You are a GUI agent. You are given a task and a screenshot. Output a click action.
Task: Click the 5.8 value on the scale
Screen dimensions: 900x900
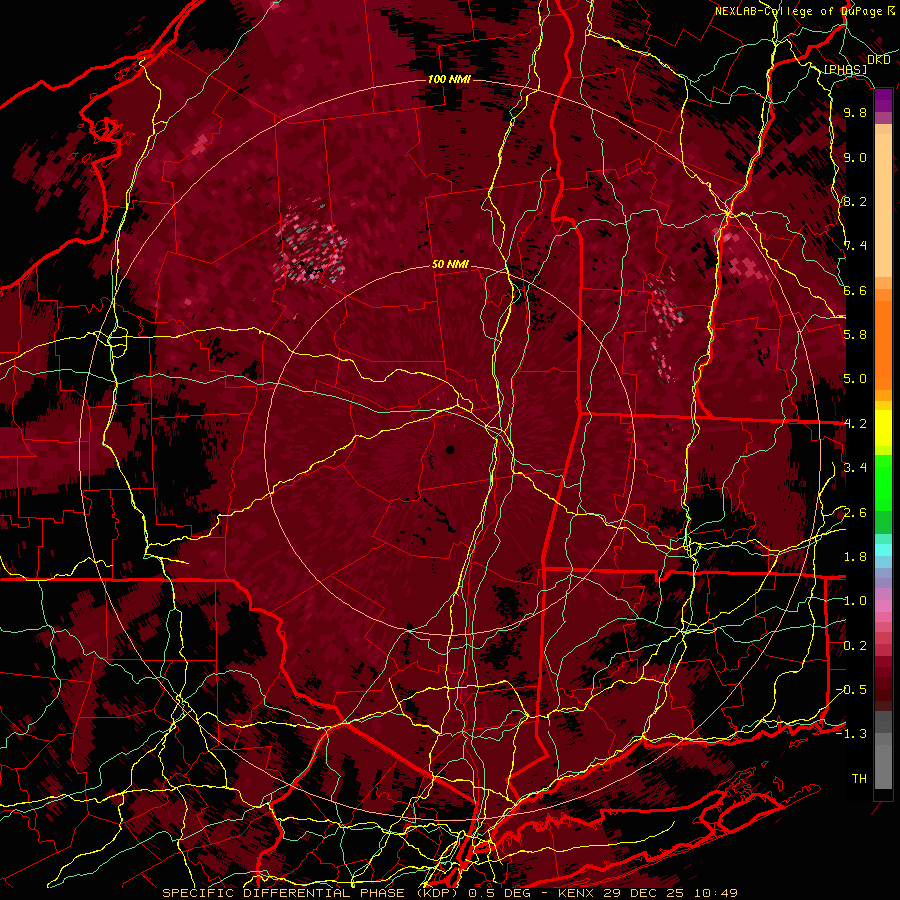tap(855, 335)
